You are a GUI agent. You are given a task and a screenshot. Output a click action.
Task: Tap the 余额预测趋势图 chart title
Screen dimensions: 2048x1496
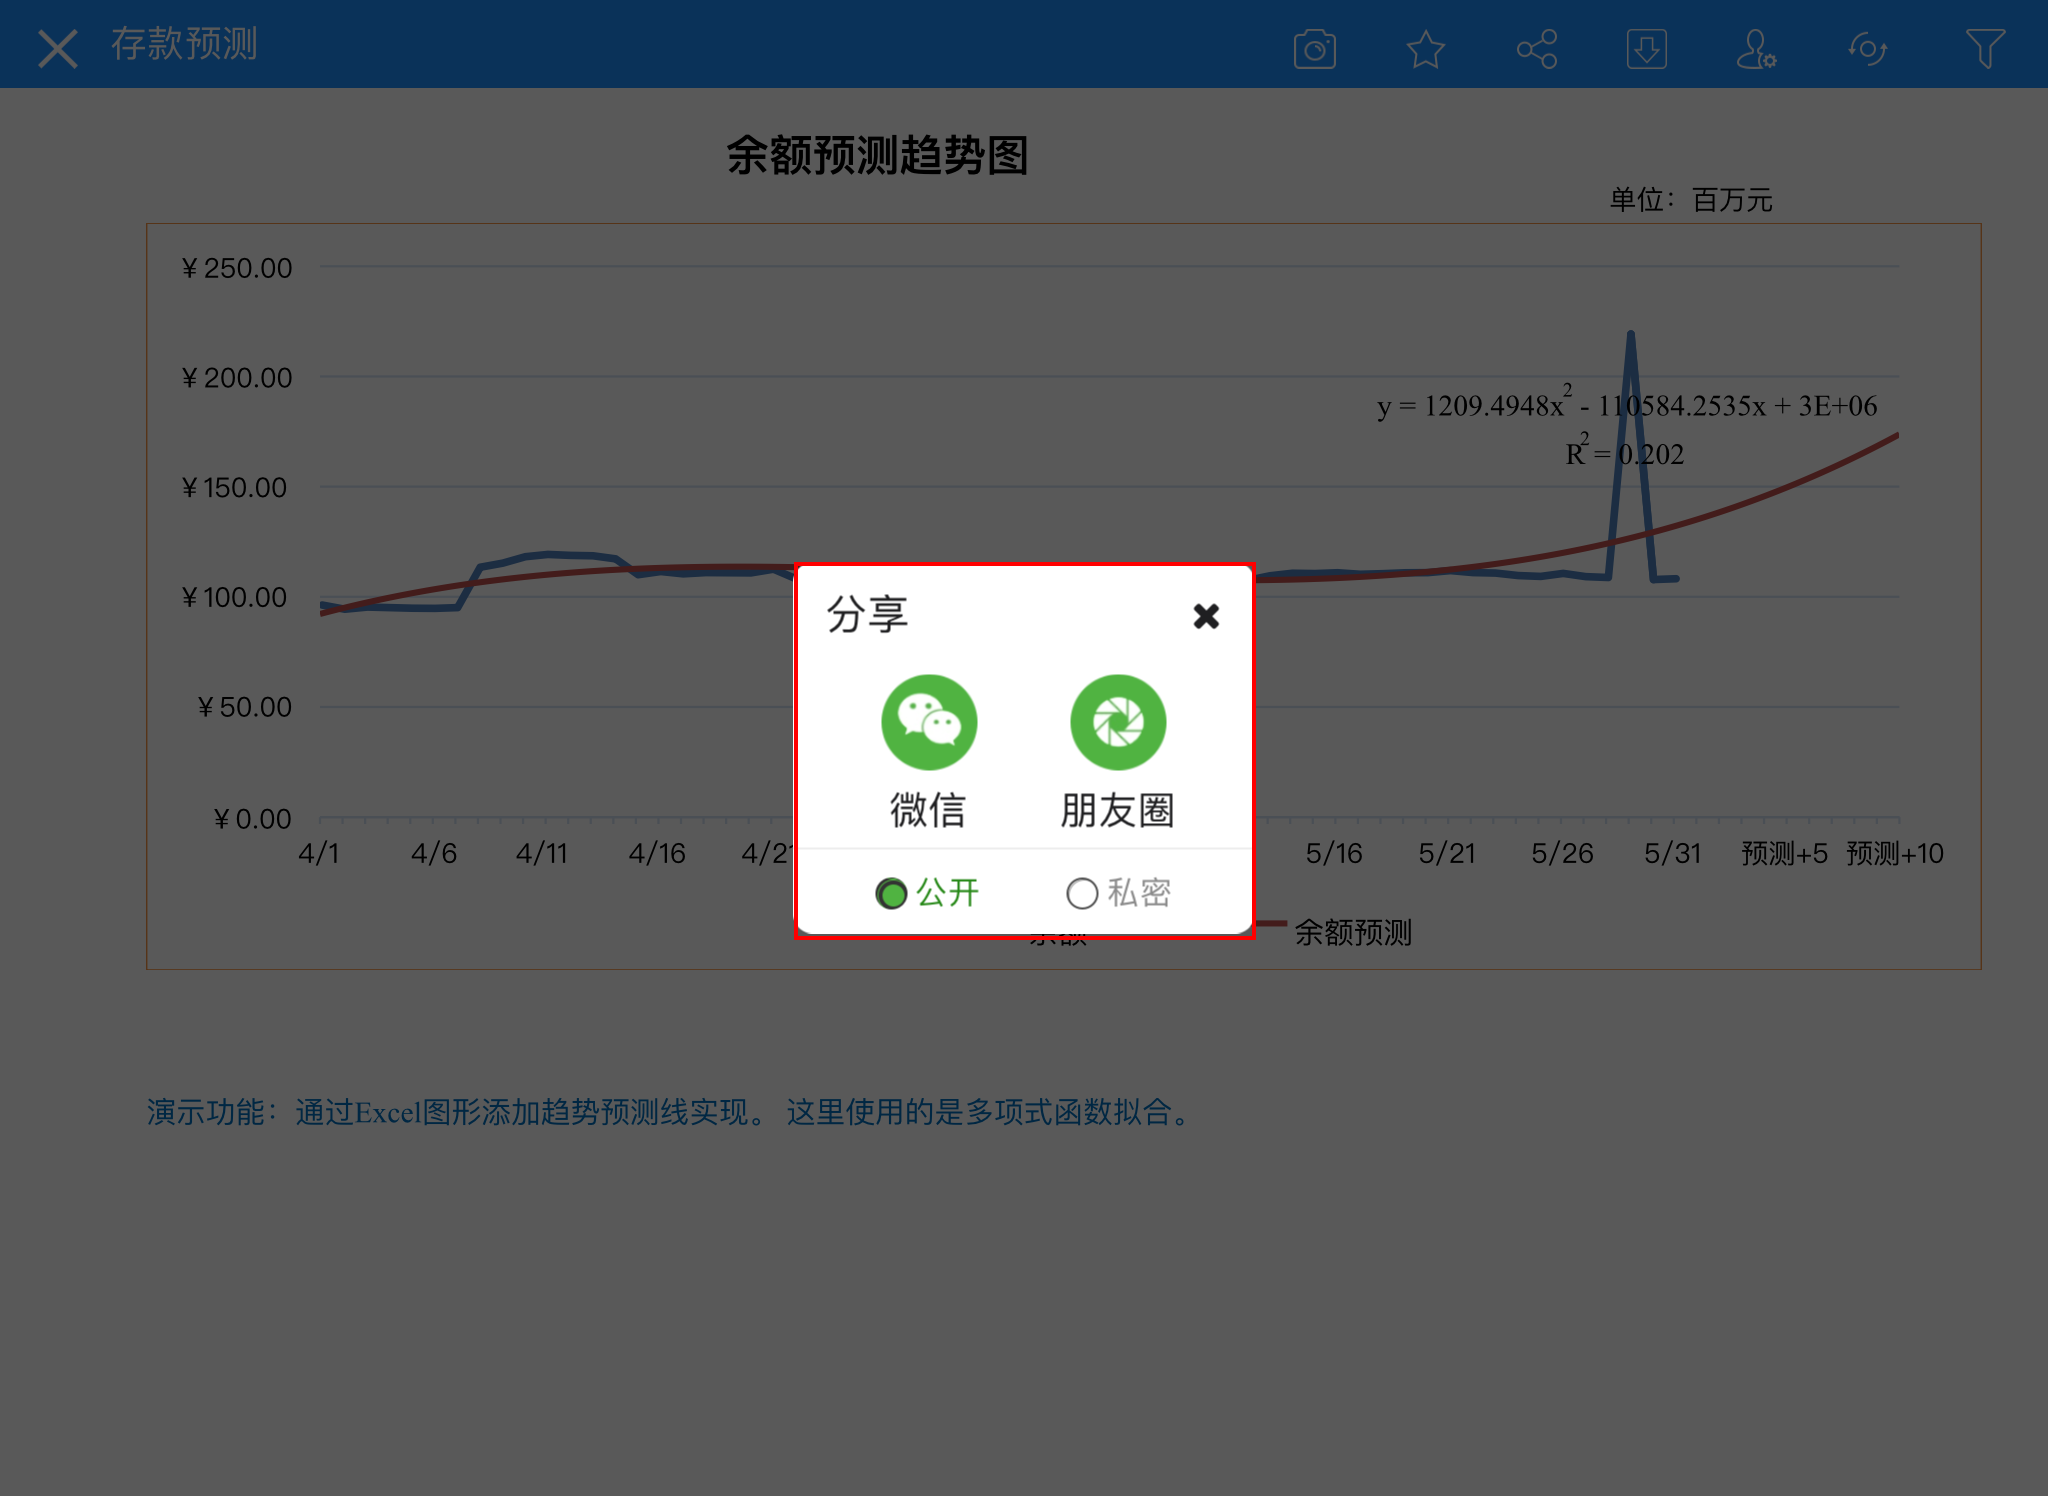[x=877, y=156]
